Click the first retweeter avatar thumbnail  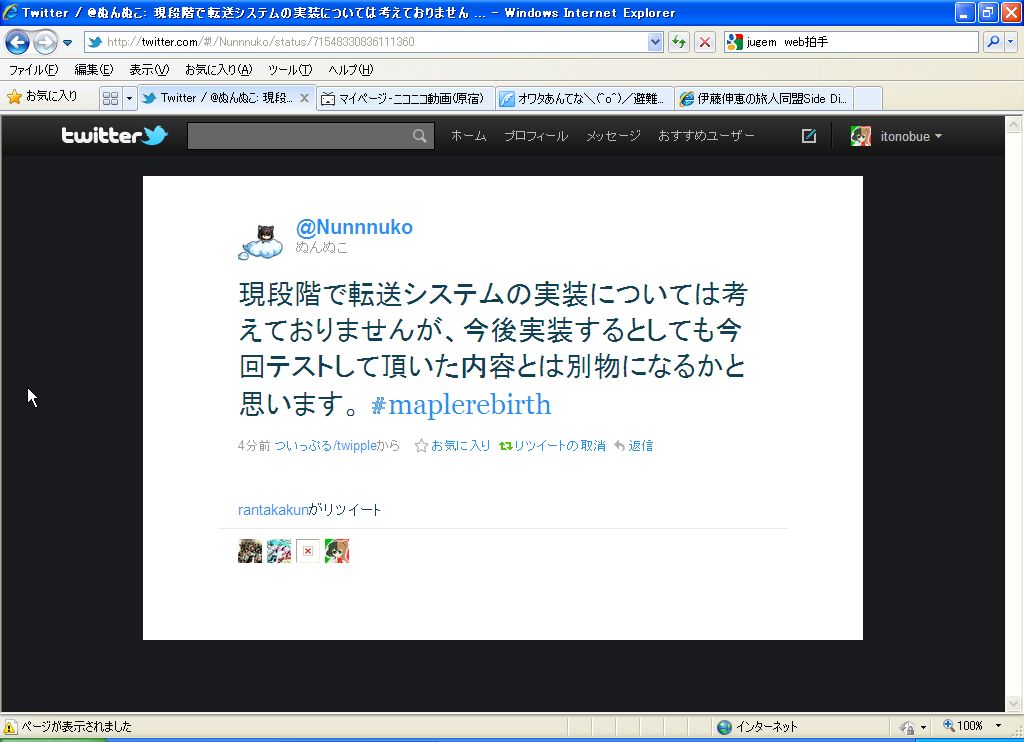click(x=250, y=551)
